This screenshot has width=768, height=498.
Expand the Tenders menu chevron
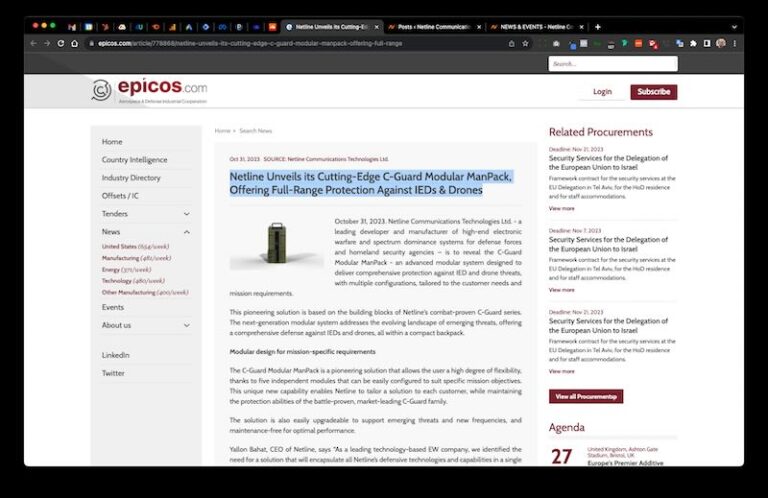click(x=186, y=213)
